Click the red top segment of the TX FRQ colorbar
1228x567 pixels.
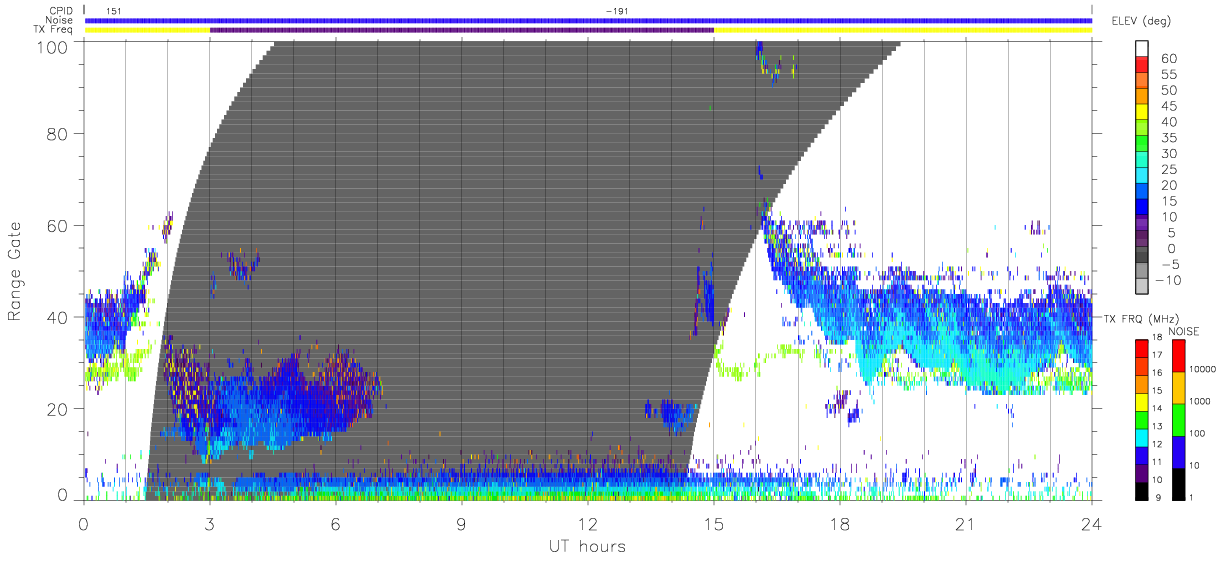coord(1143,347)
